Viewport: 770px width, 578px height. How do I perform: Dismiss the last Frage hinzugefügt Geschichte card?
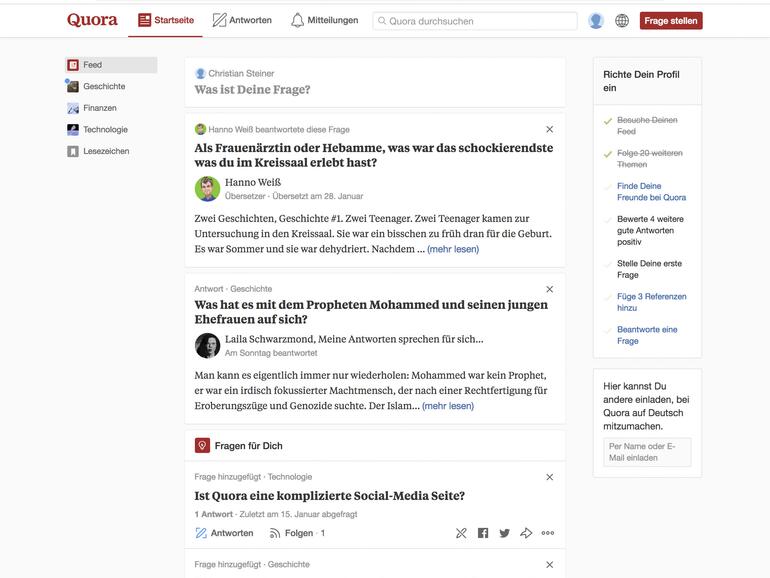point(550,565)
